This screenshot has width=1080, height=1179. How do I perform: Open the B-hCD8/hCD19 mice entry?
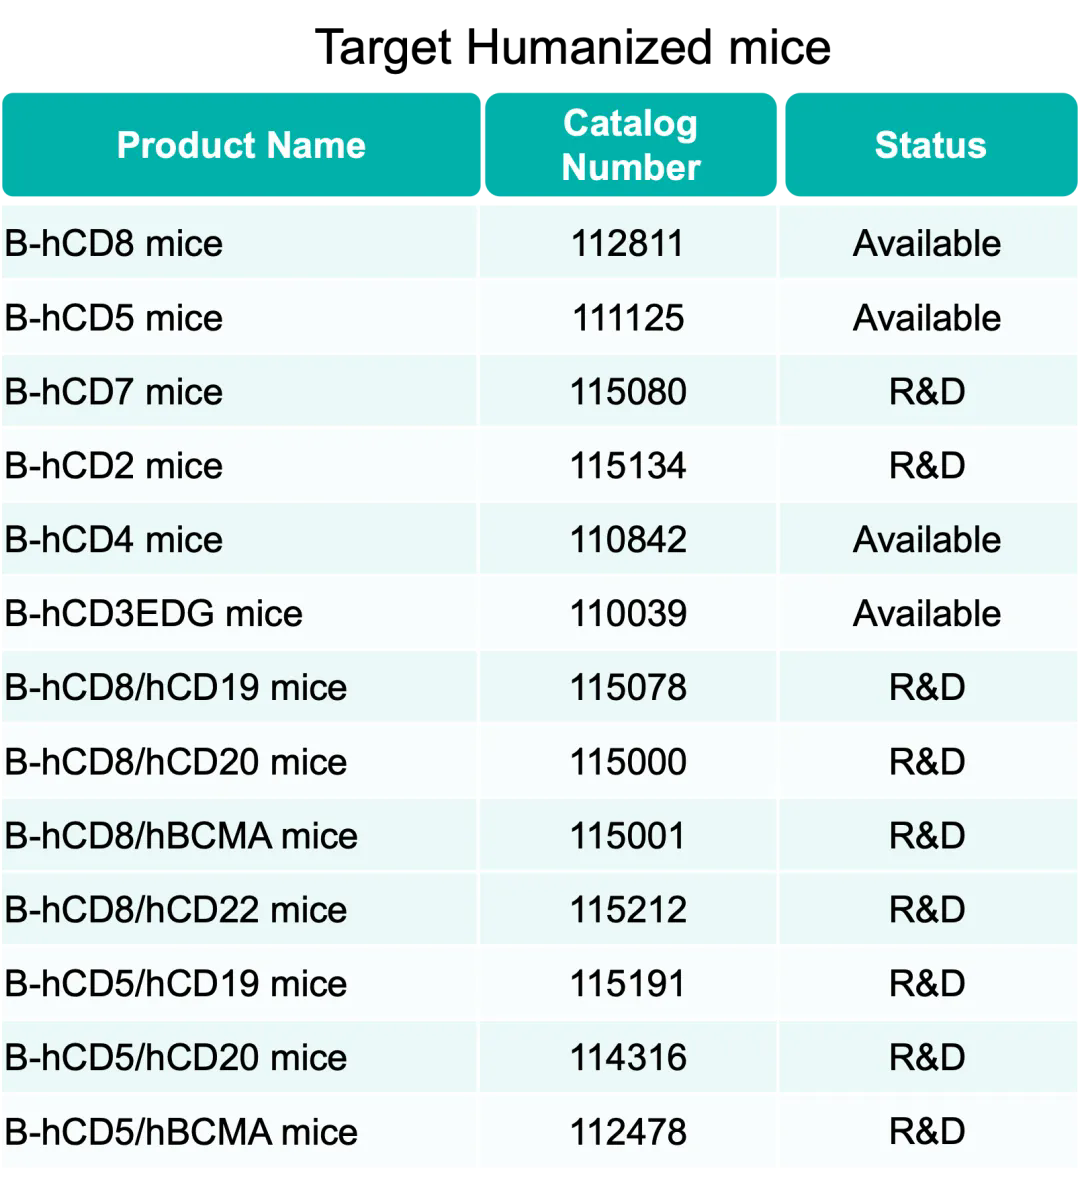(176, 687)
